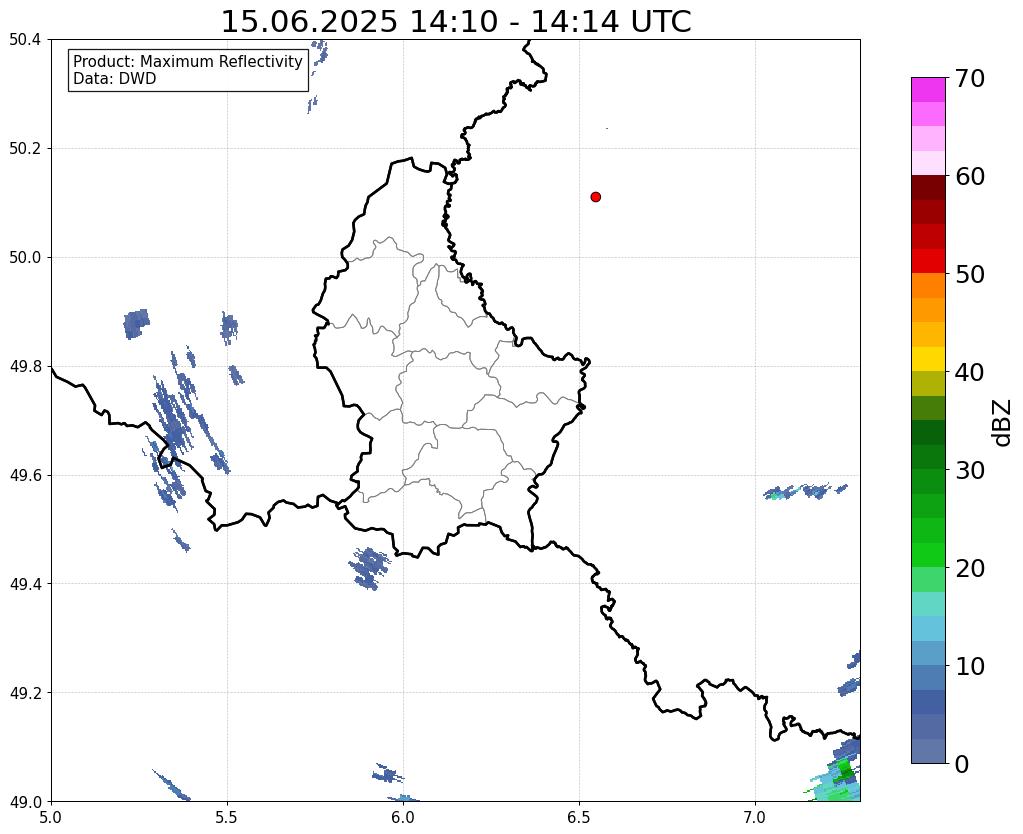Click the square blue echo near 49.9 latitude west
The width and height of the screenshot is (1023, 834).
136,324
